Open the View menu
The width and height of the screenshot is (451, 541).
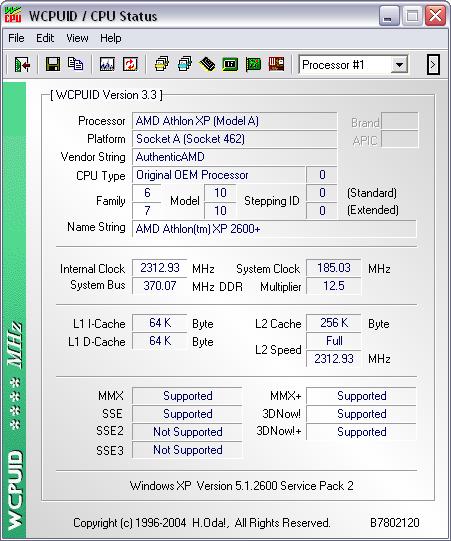(77, 38)
